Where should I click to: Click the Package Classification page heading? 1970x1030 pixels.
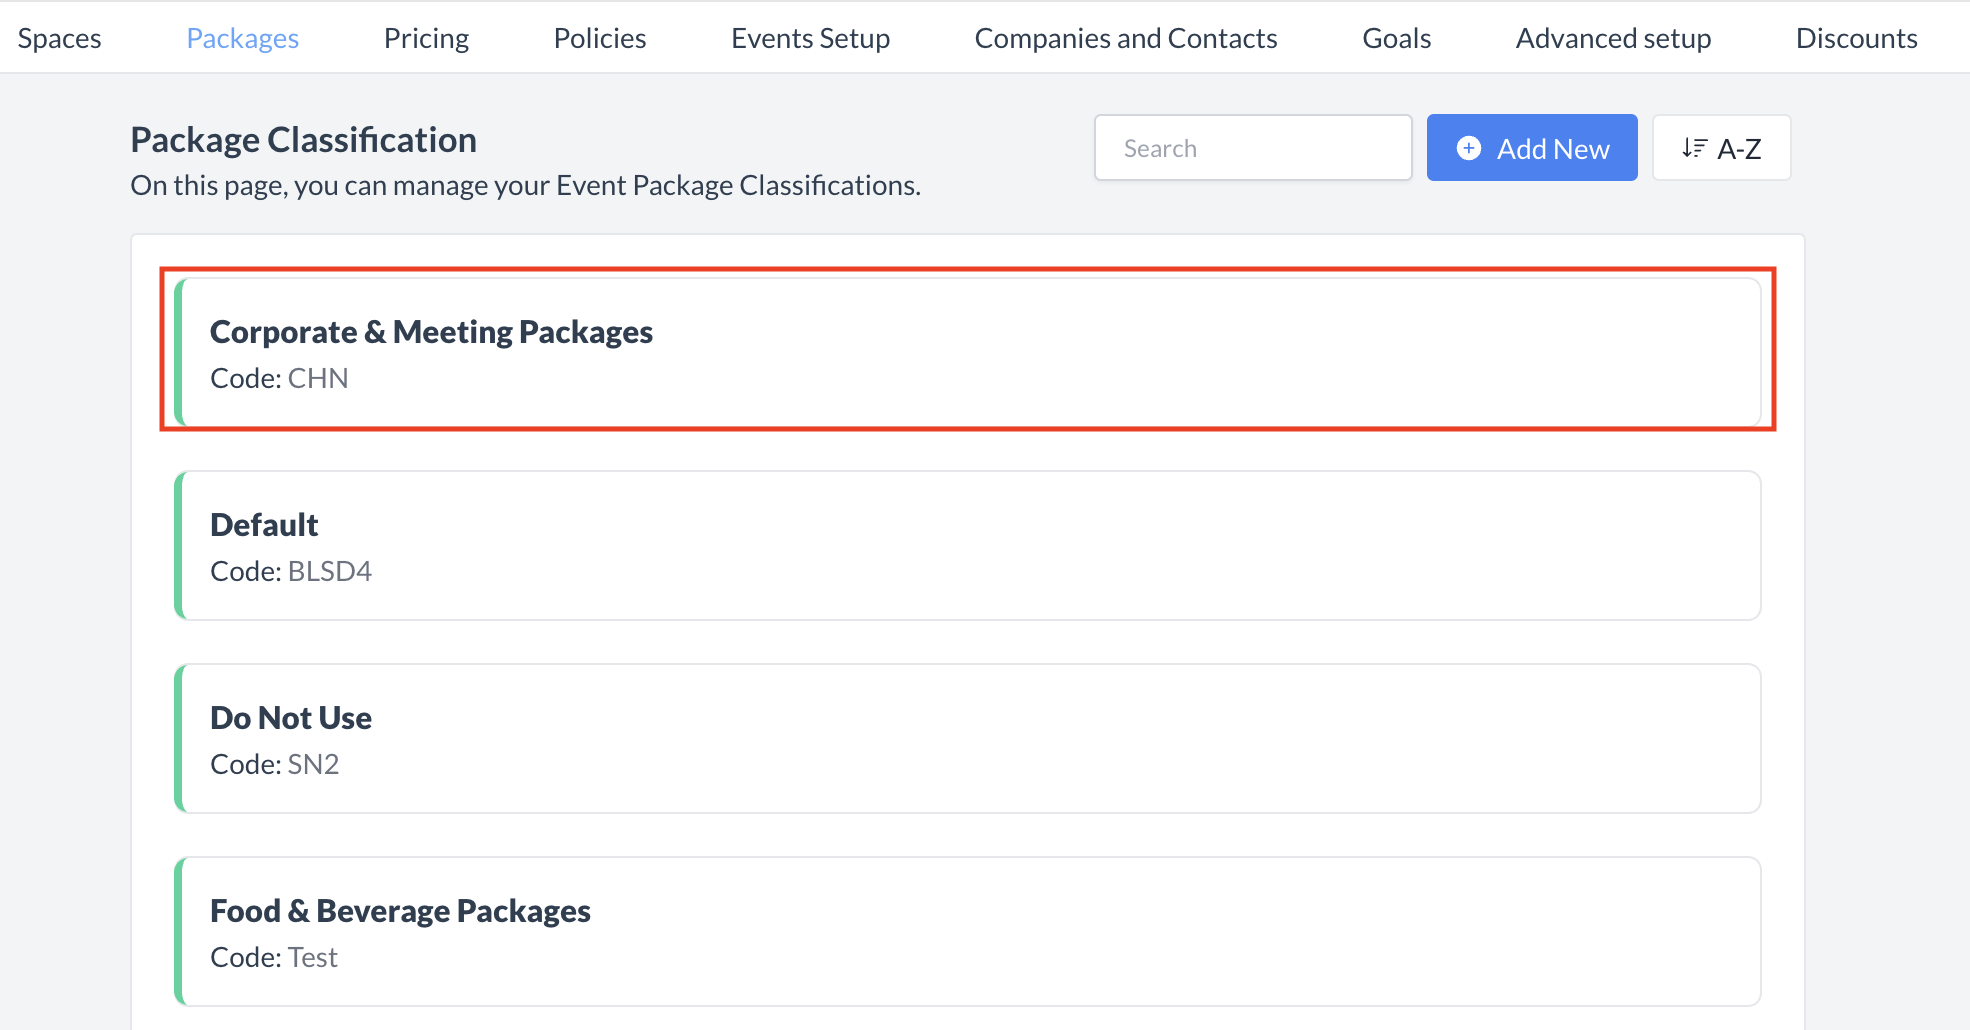click(x=303, y=140)
